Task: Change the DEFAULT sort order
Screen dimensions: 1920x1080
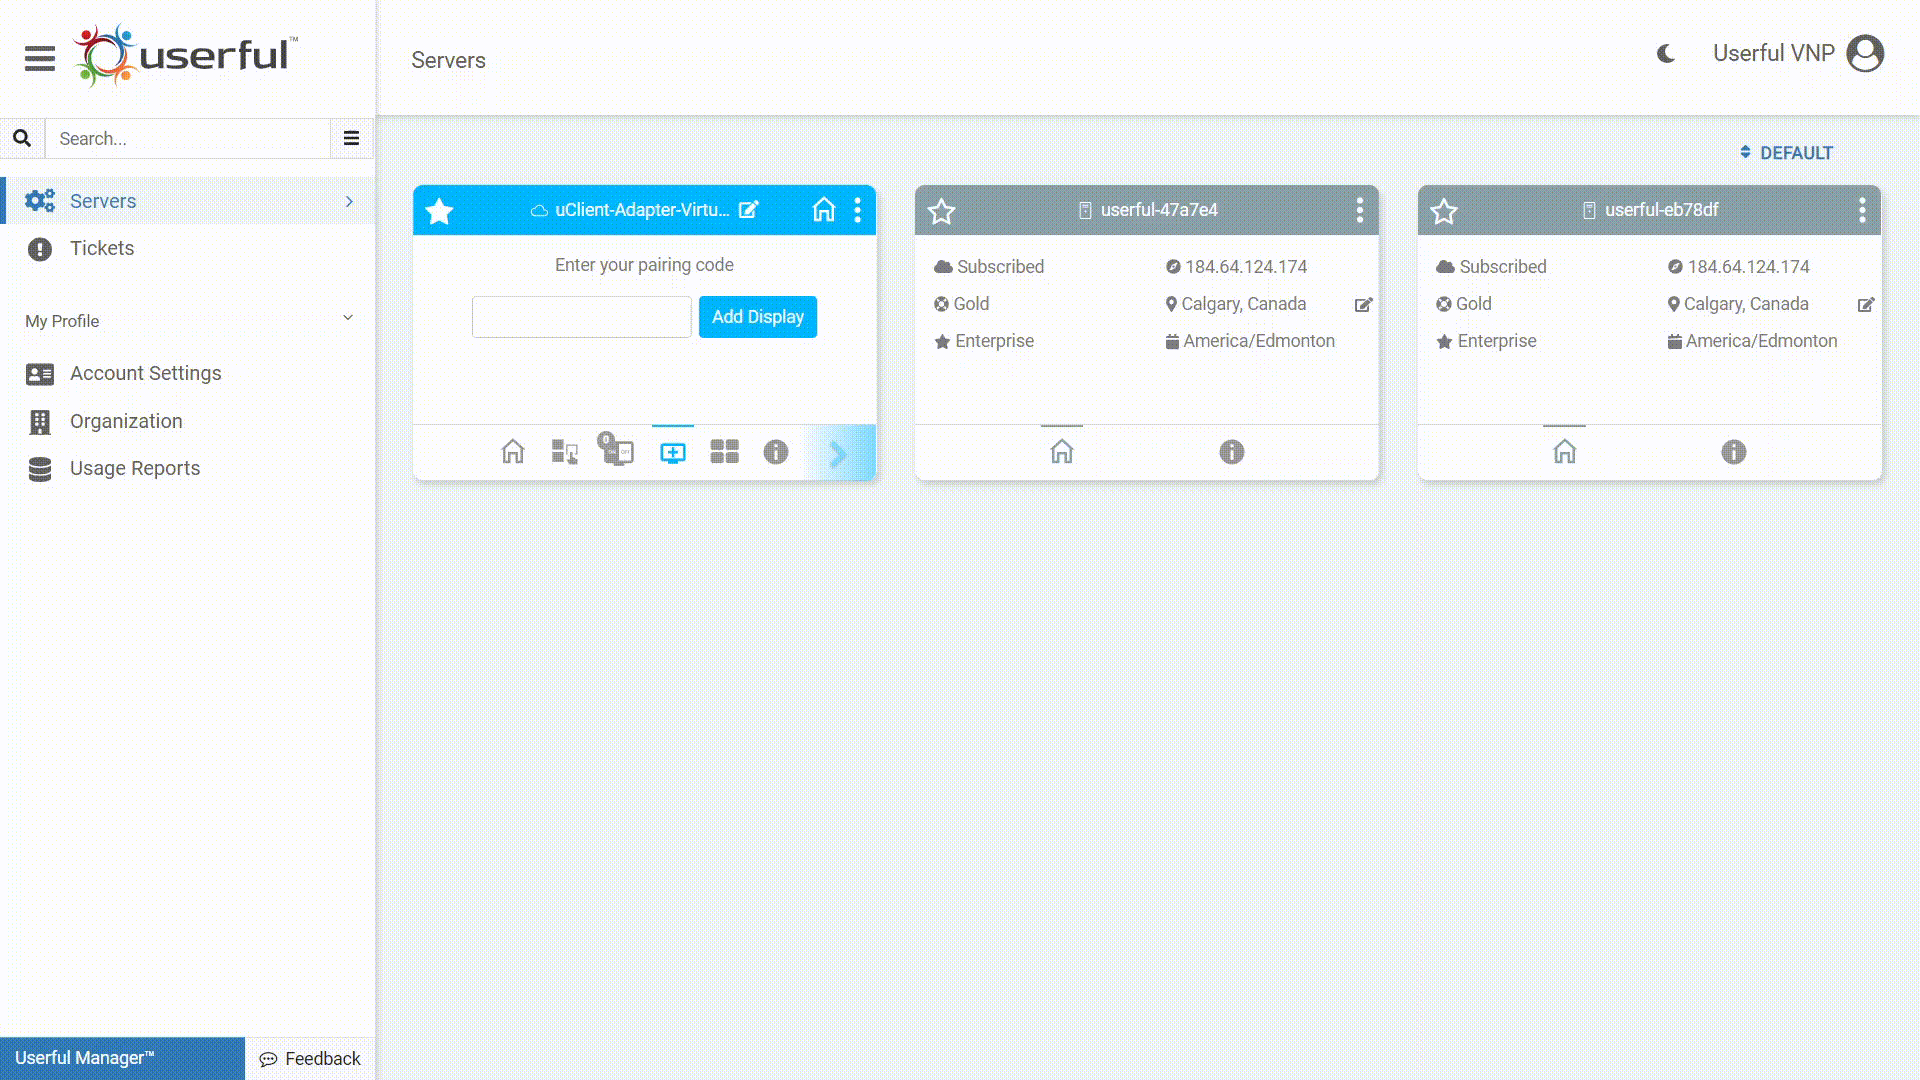Action: pos(1787,153)
